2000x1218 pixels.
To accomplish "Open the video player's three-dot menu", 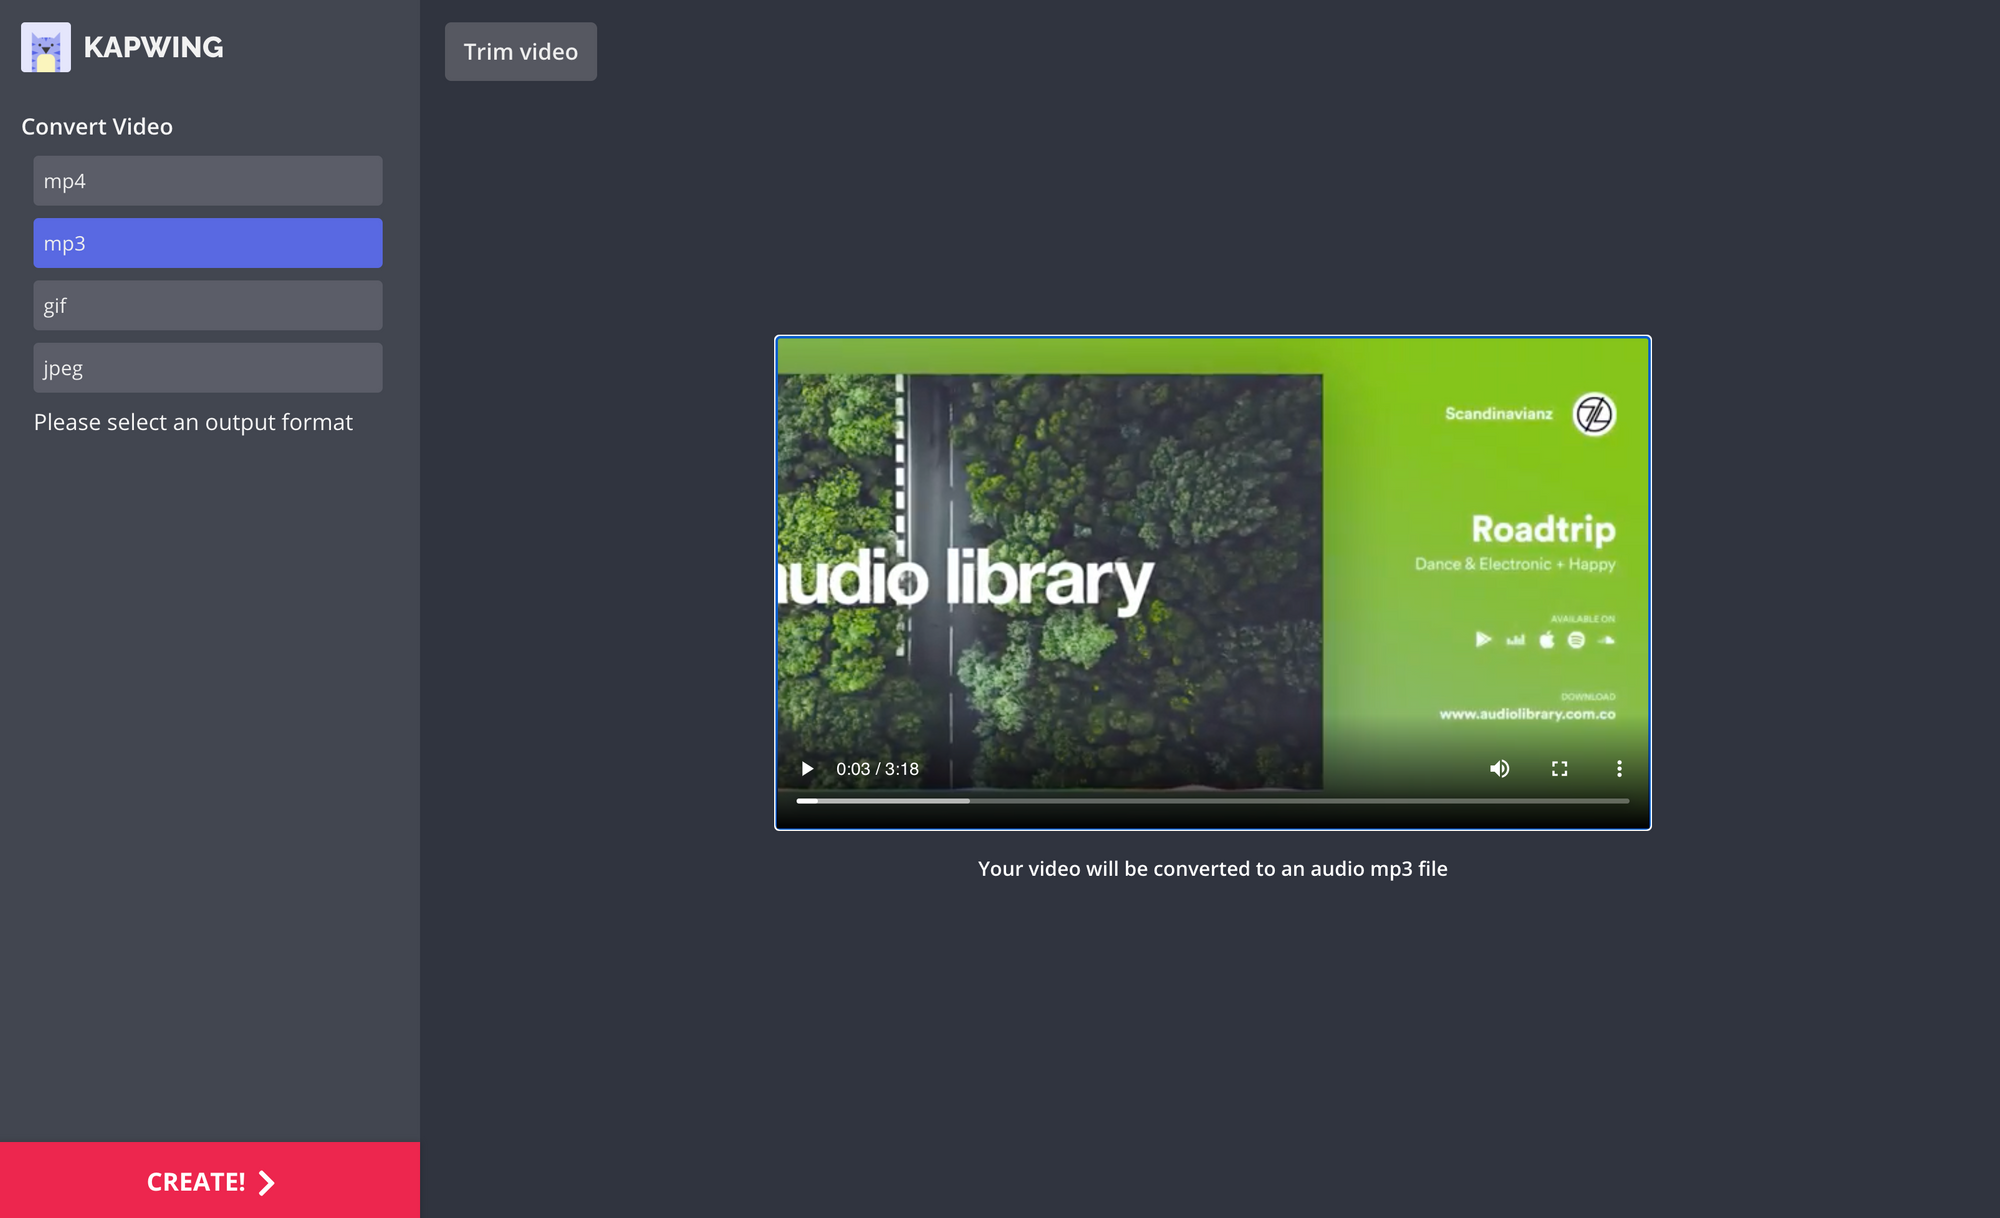I will (1619, 769).
